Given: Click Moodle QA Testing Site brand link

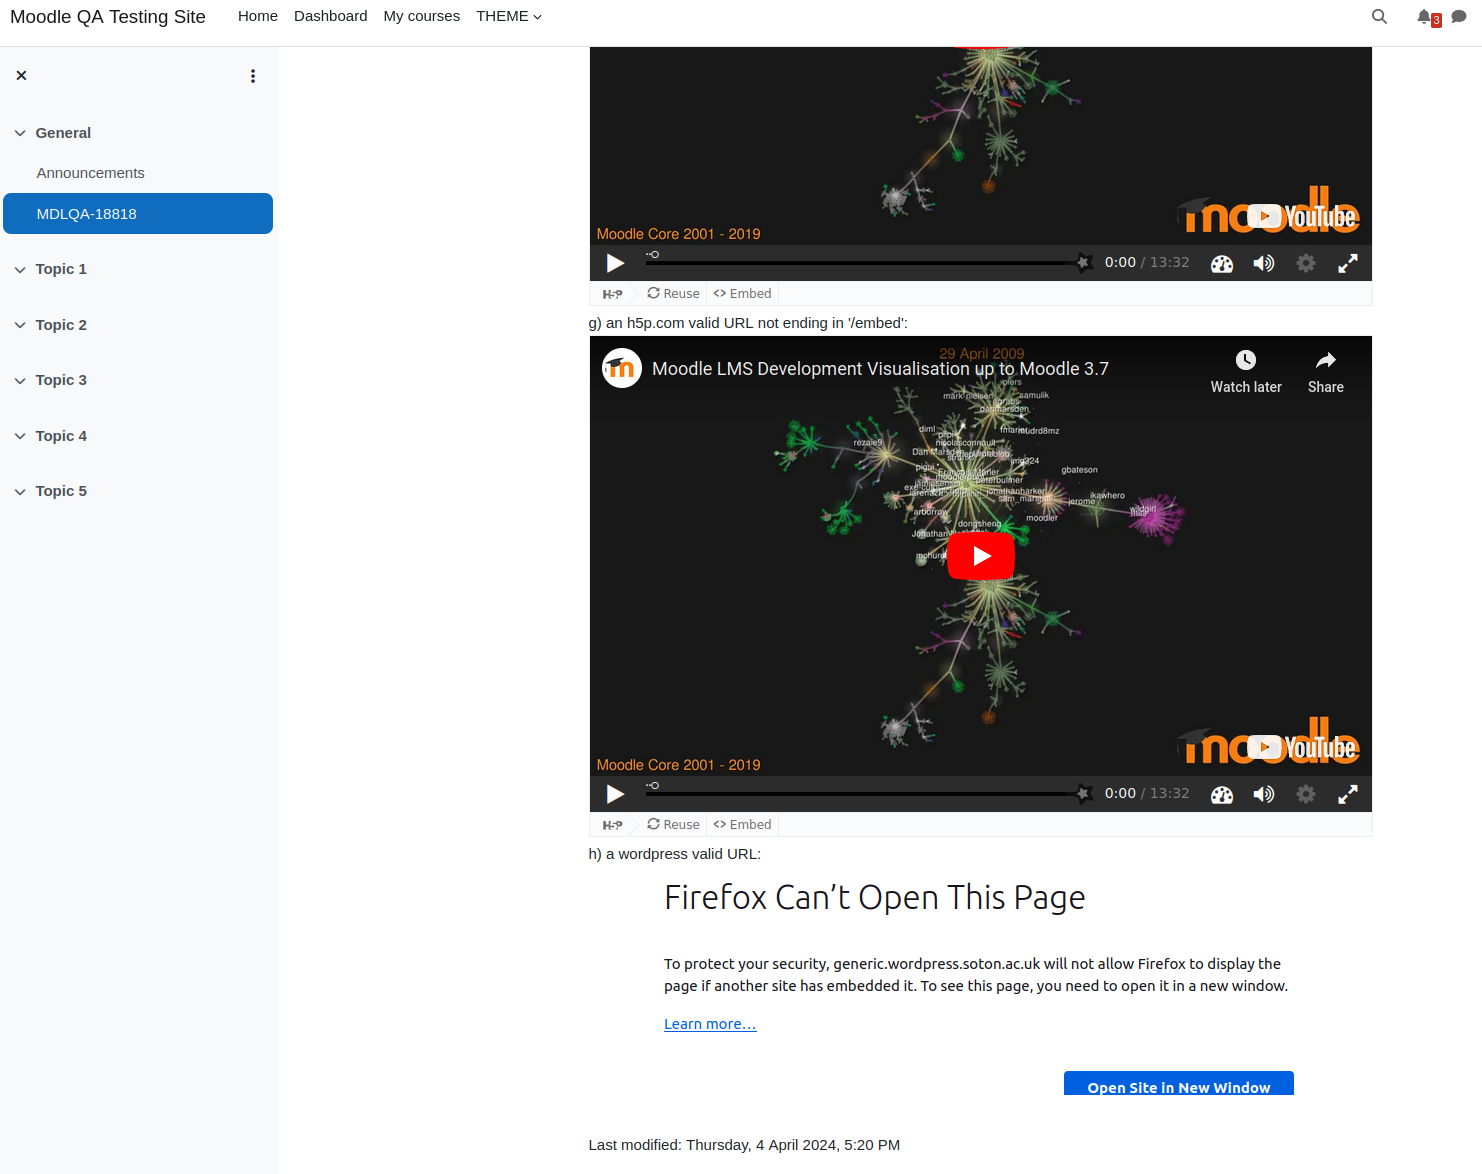Looking at the screenshot, I should pyautogui.click(x=108, y=17).
